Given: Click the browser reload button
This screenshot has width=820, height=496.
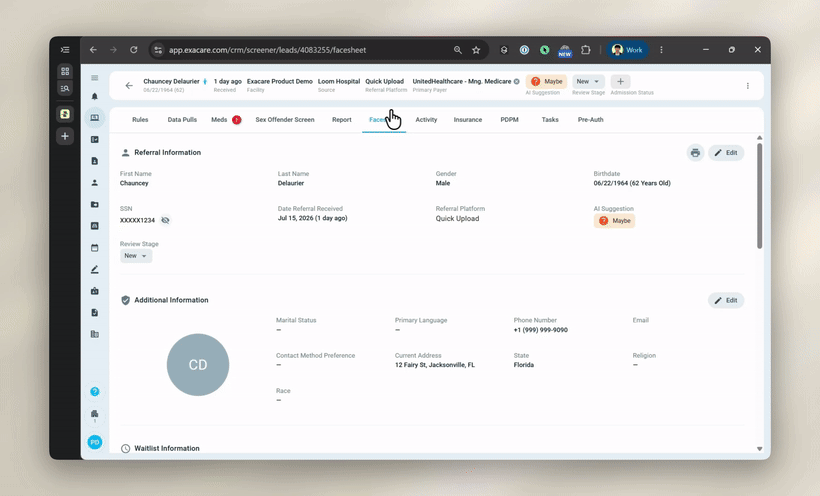Looking at the screenshot, I should point(134,50).
